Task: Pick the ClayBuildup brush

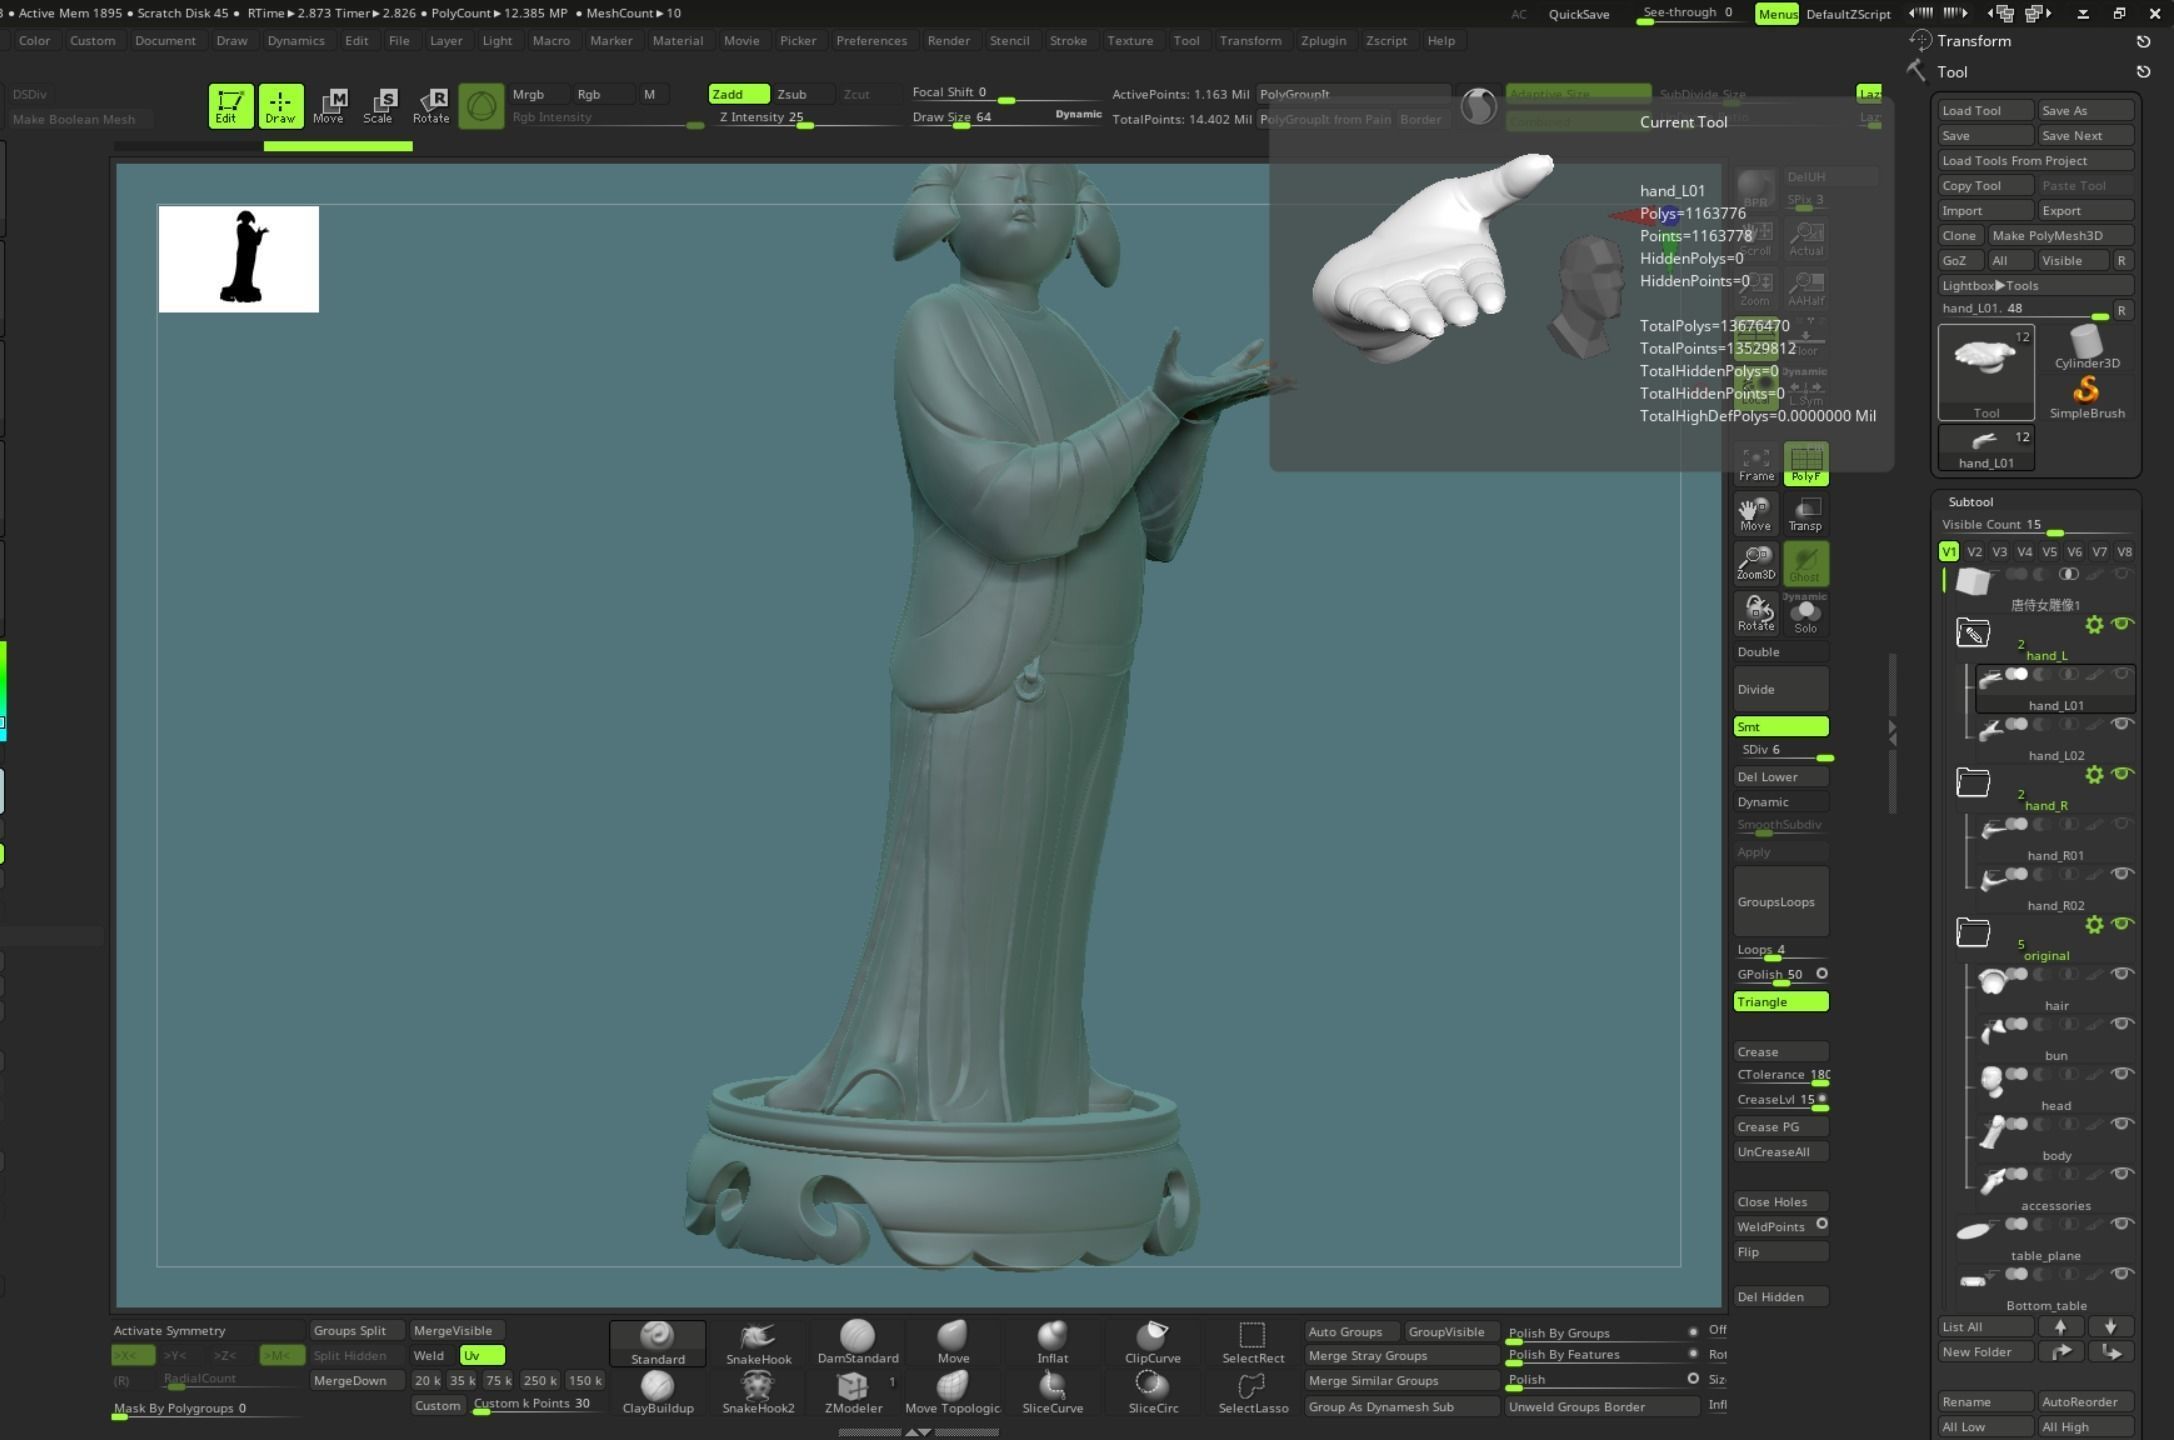Action: [657, 1392]
